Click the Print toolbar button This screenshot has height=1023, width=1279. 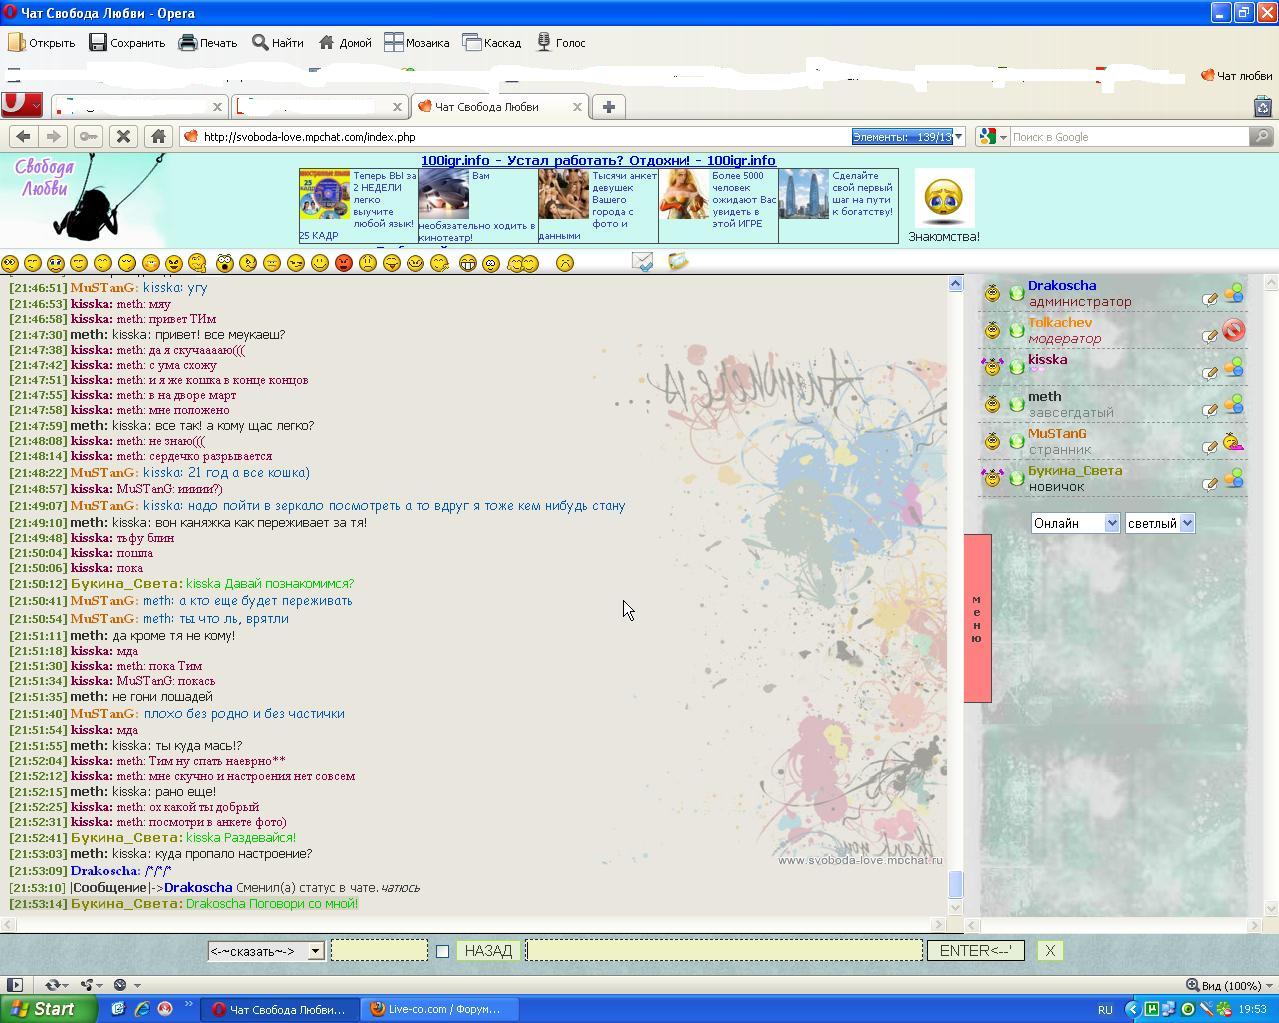point(208,43)
